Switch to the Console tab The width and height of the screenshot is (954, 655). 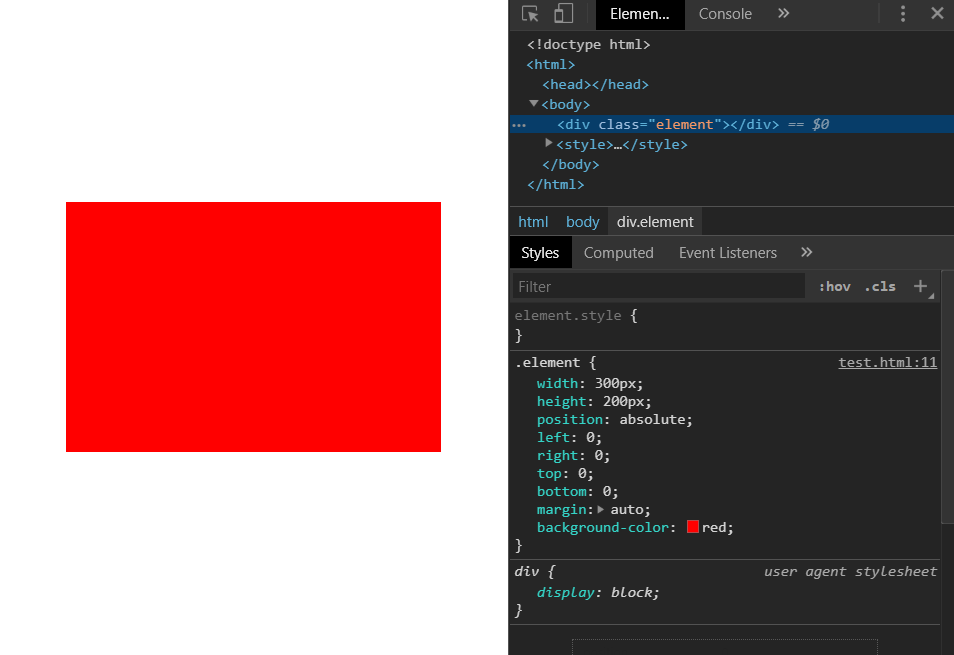click(725, 14)
